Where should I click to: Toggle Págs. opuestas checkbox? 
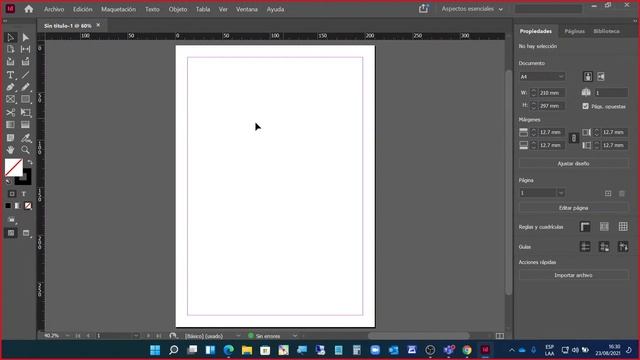coord(585,106)
